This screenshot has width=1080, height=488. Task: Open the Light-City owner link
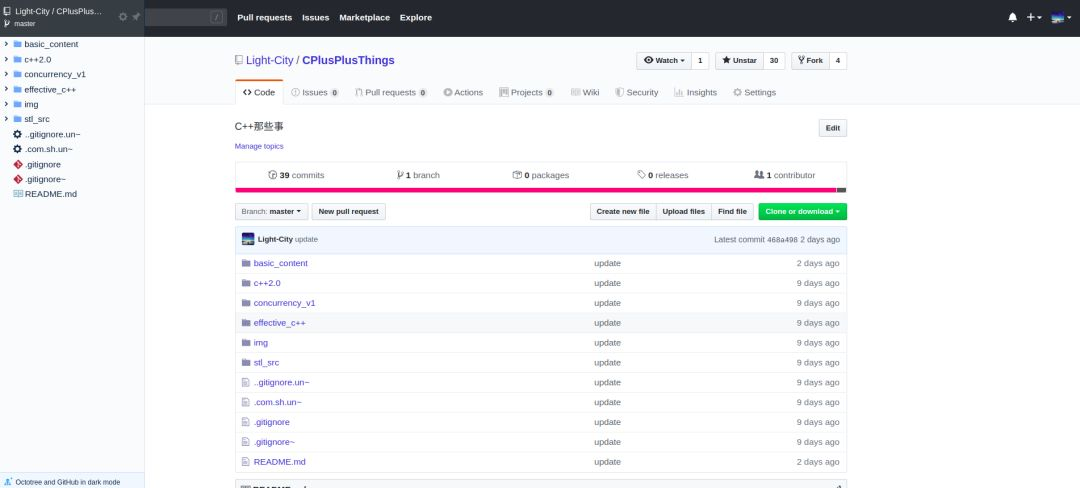click(x=269, y=61)
